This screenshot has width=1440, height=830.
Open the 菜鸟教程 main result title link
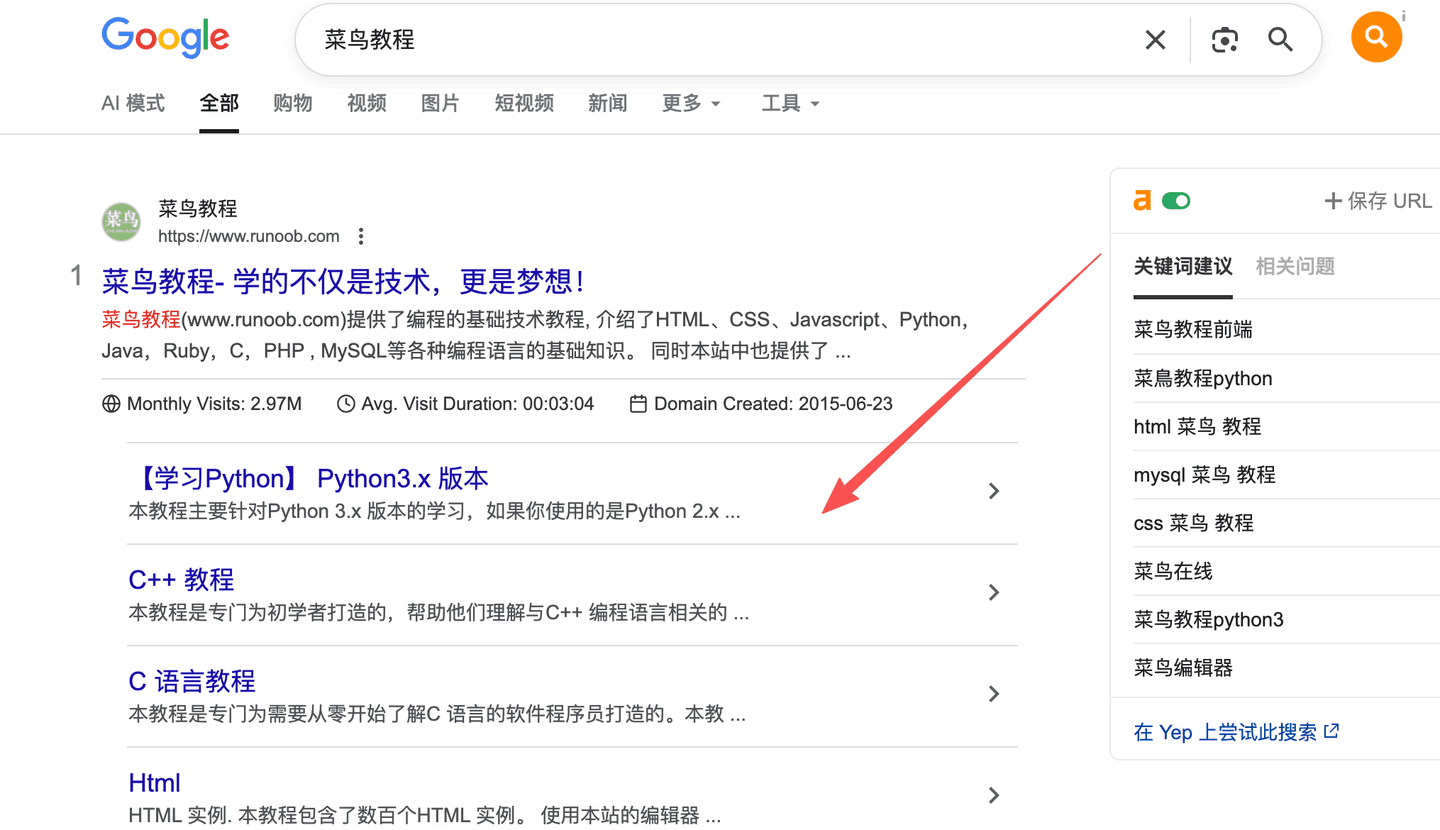343,281
